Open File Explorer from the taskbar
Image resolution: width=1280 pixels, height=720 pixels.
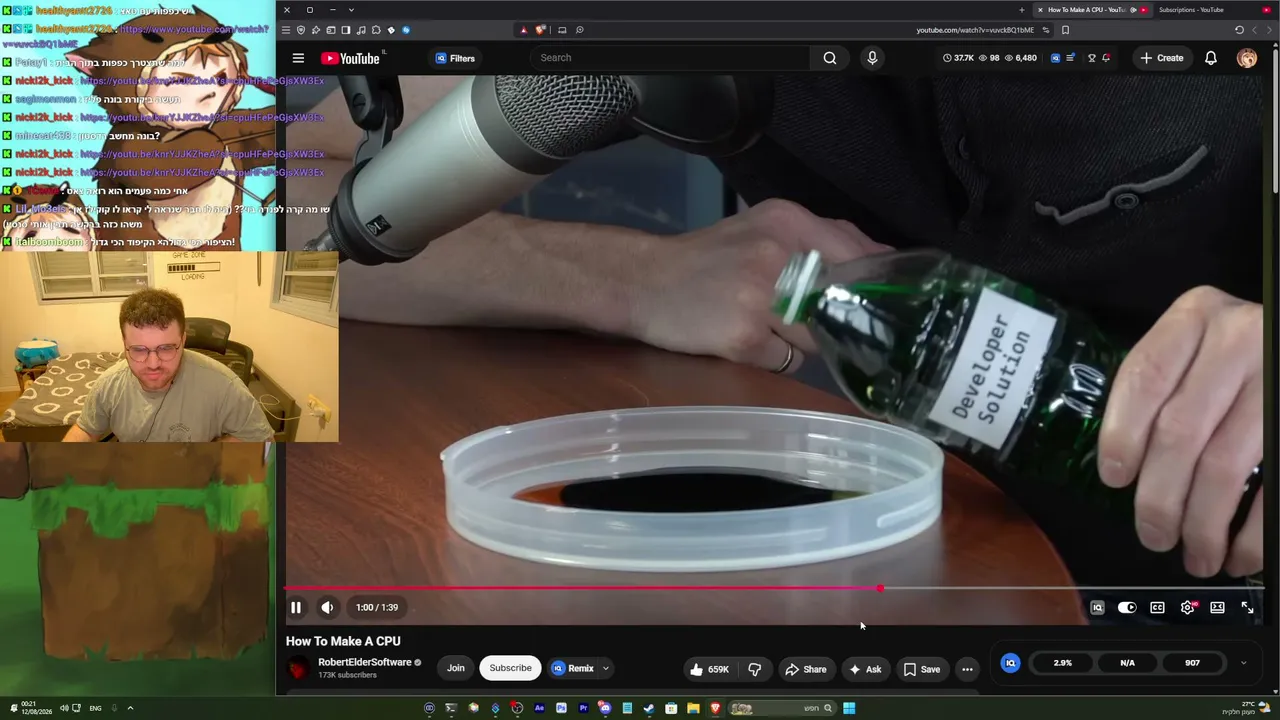click(x=693, y=708)
